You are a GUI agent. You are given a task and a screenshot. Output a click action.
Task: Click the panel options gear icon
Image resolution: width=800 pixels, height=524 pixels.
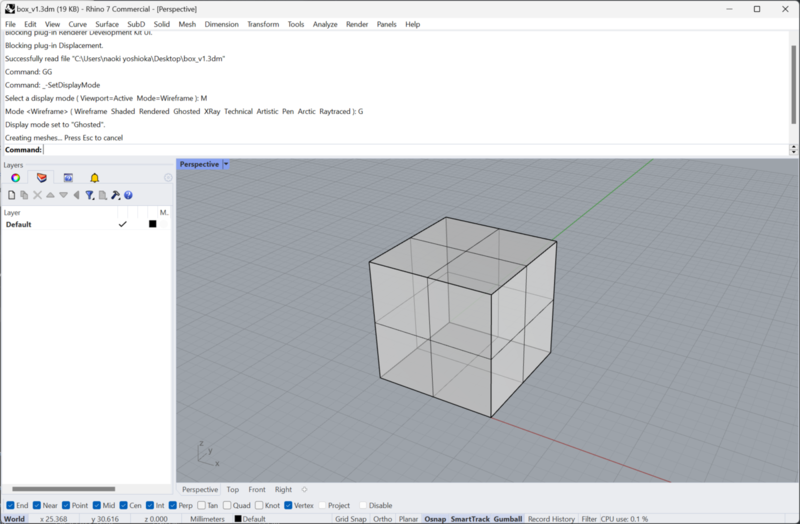[168, 178]
